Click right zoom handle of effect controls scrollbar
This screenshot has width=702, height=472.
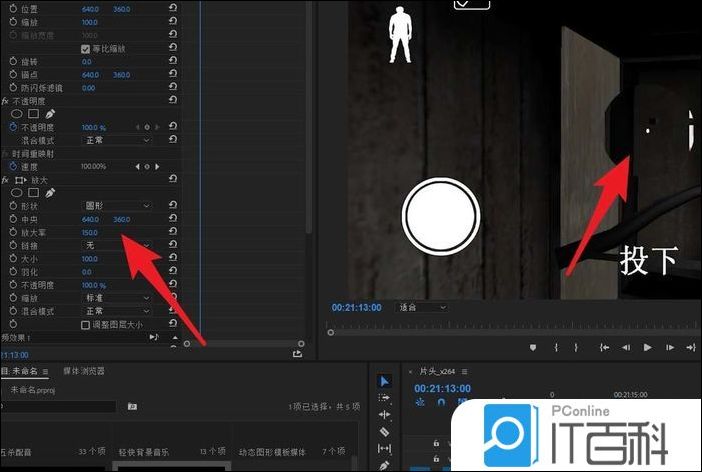pyautogui.click(x=301, y=343)
